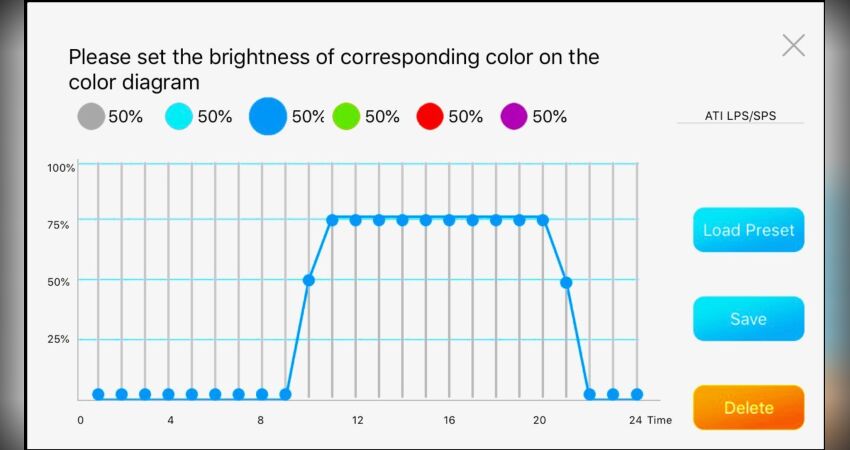This screenshot has width=850, height=450.
Task: Select the red color channel circle
Action: coord(430,117)
